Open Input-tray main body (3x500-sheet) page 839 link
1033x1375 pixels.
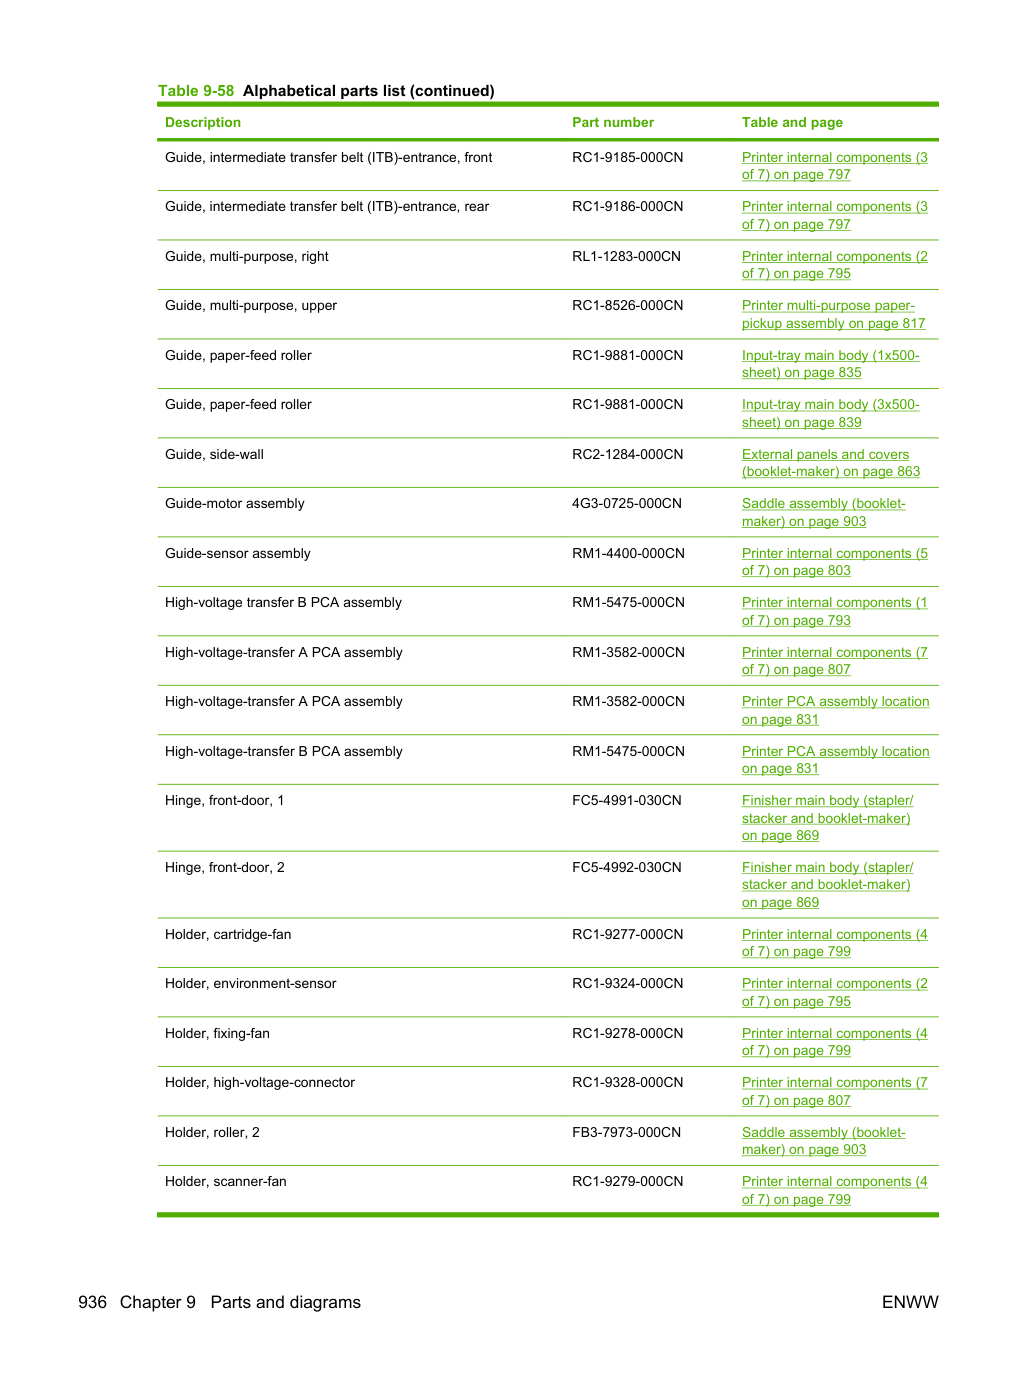(x=831, y=413)
